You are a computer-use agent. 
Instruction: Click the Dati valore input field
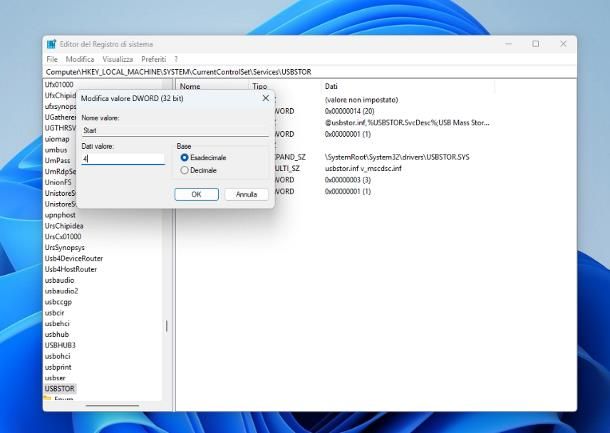pos(123,159)
